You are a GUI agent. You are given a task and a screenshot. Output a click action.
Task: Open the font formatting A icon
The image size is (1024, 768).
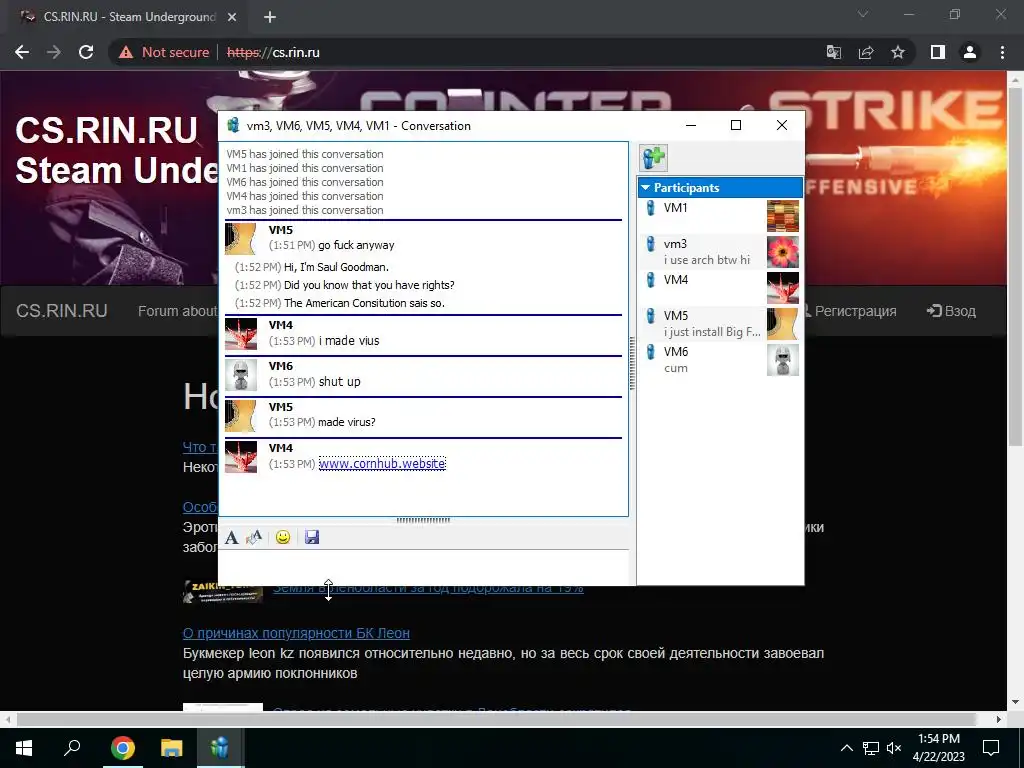[231, 537]
